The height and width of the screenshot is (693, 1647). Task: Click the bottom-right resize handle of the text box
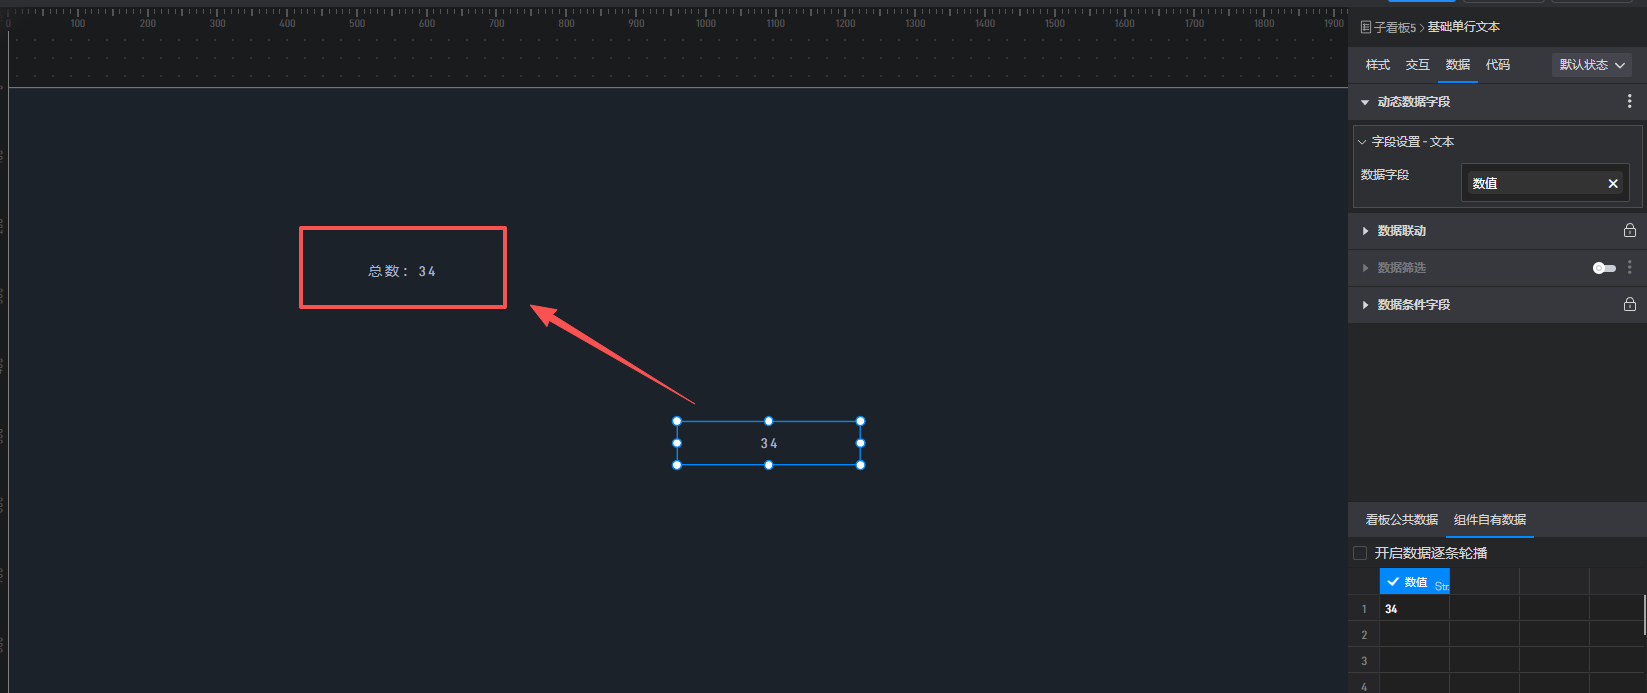click(860, 465)
